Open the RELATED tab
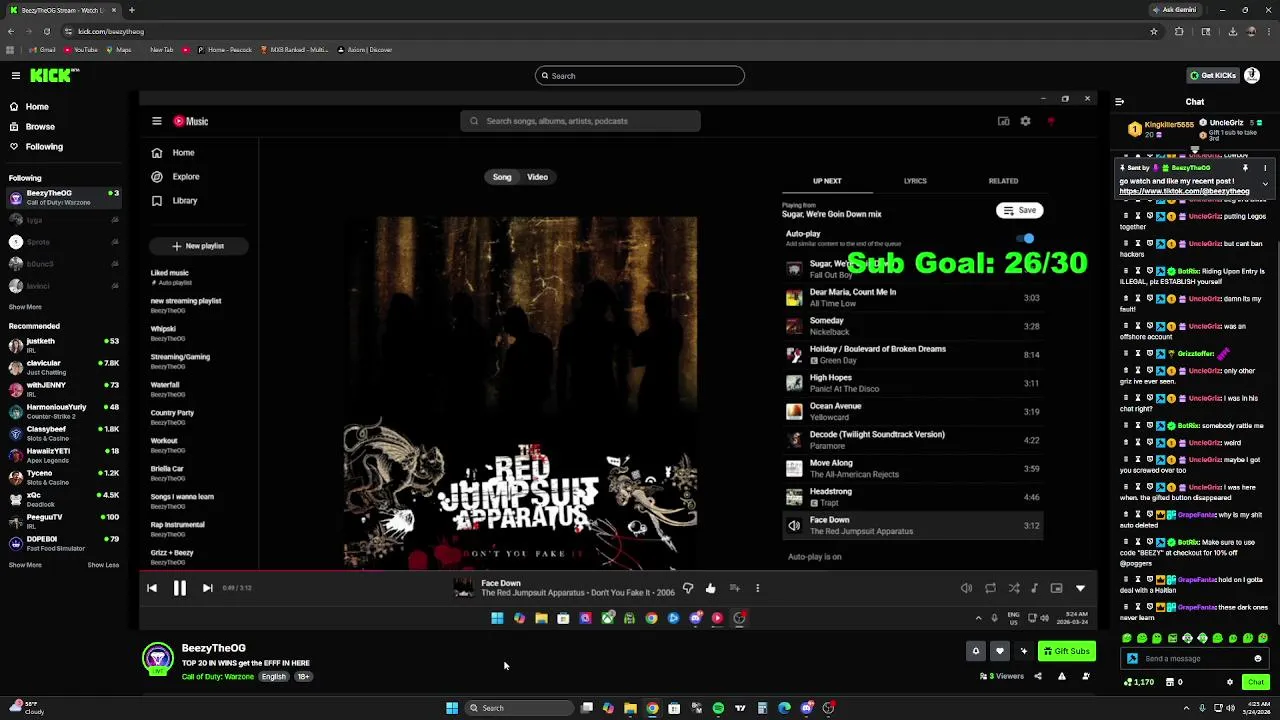 pyautogui.click(x=1003, y=181)
